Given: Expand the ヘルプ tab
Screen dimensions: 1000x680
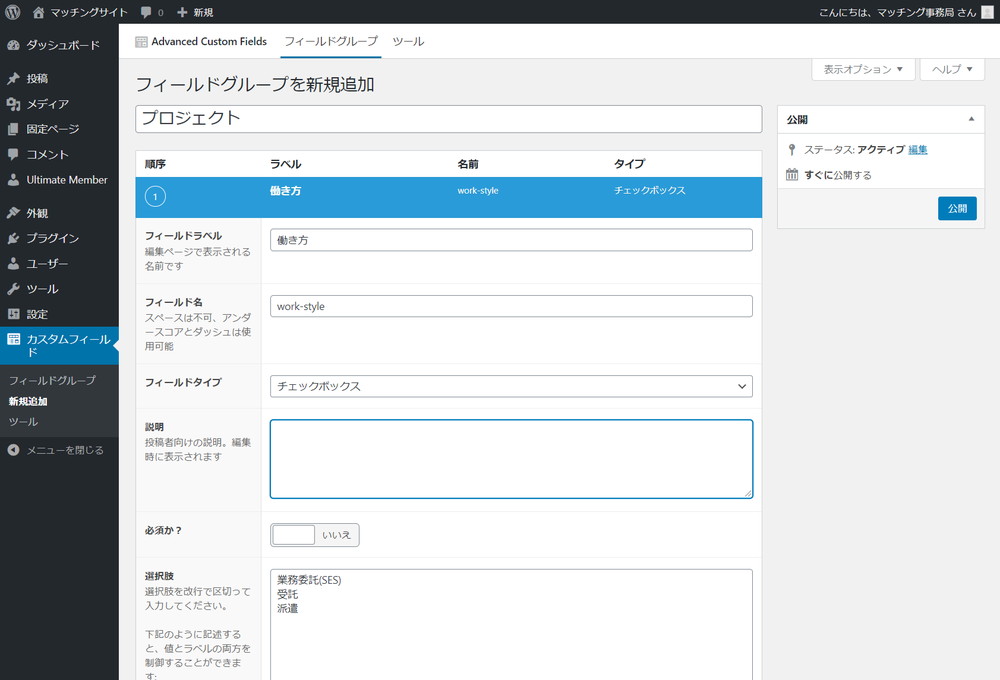Looking at the screenshot, I should (x=952, y=70).
